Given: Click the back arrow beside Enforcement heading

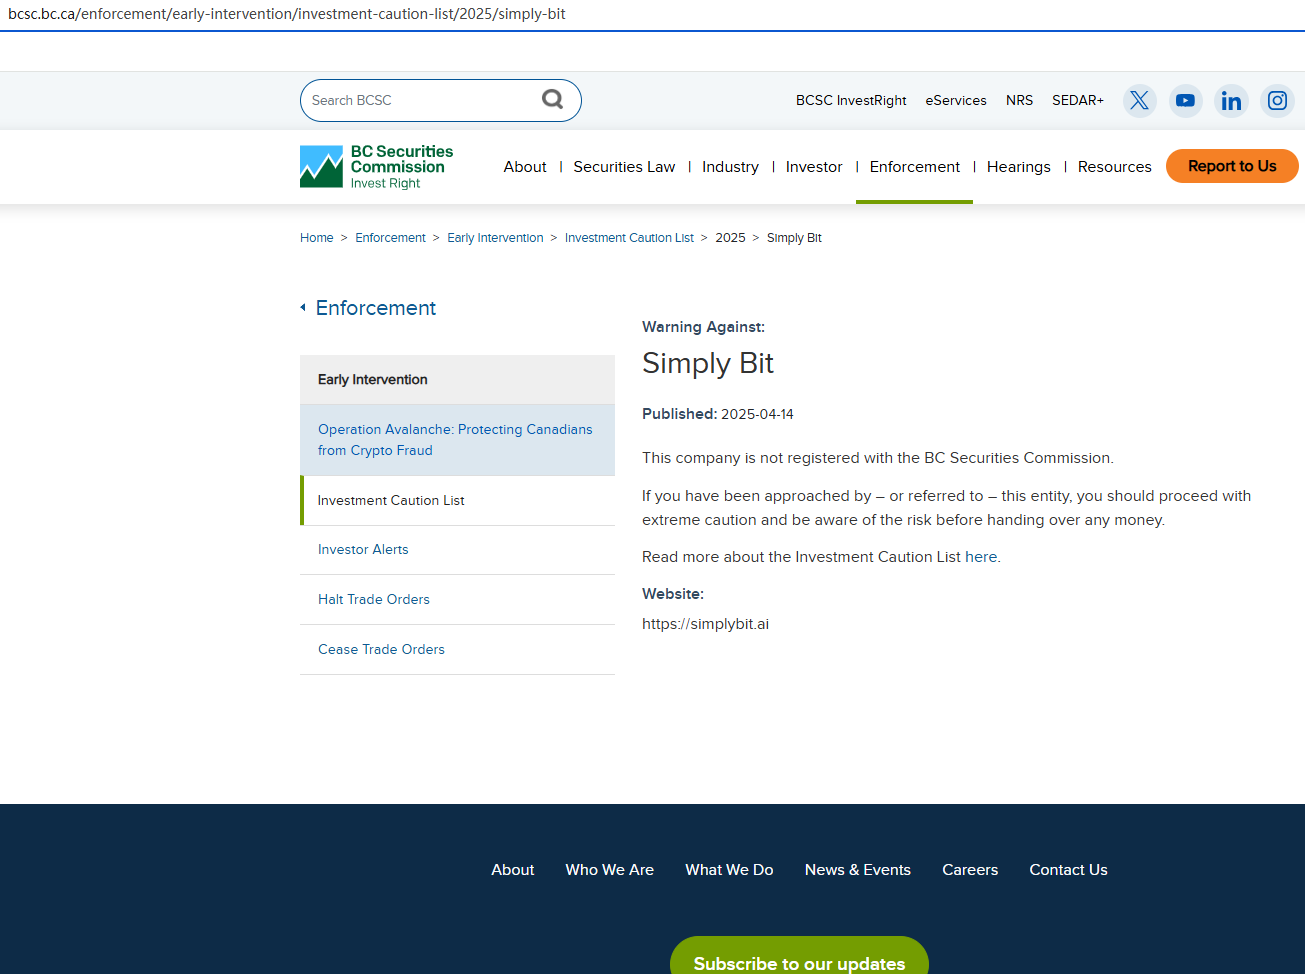Looking at the screenshot, I should click(303, 308).
